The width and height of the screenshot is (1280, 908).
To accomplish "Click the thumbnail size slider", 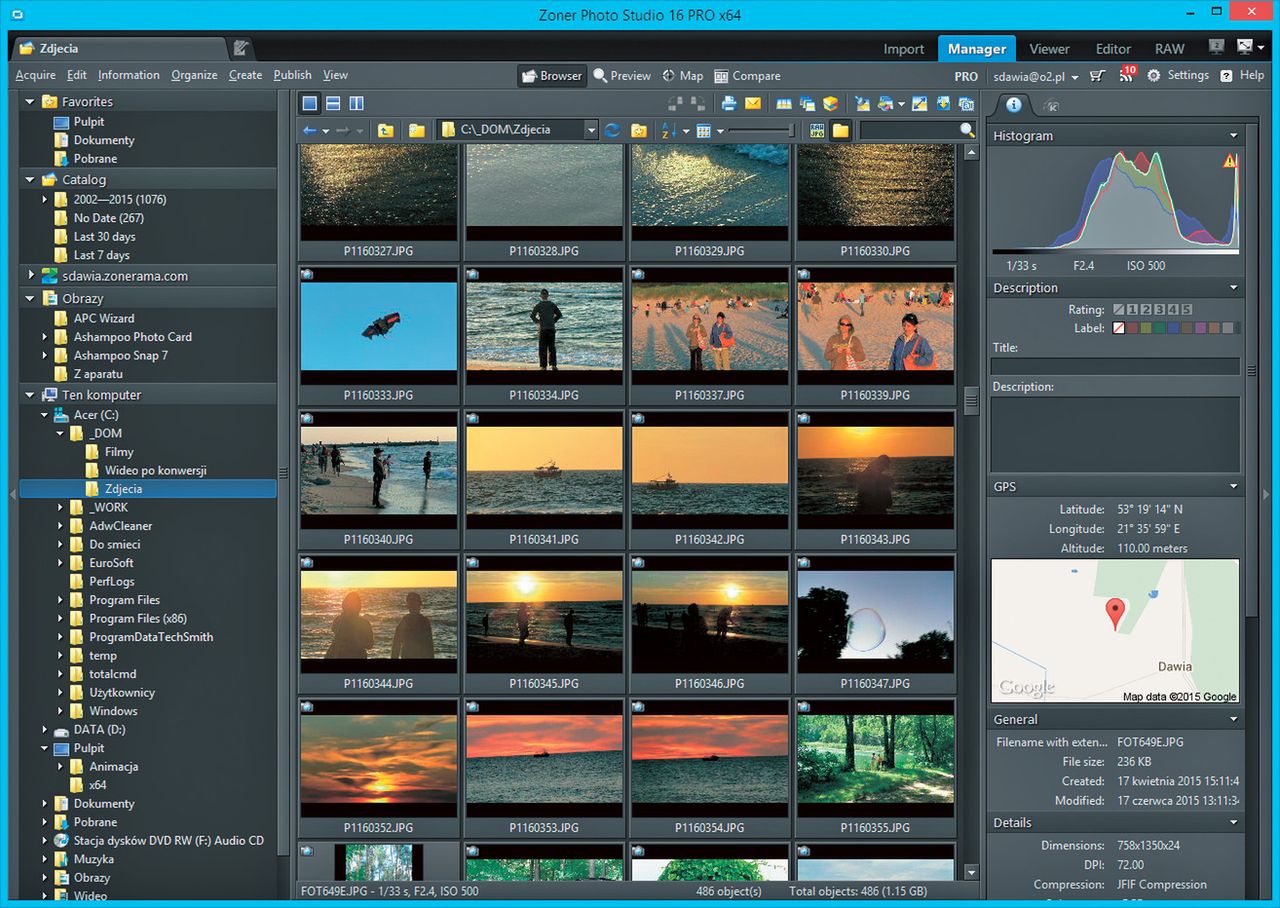I will [x=761, y=130].
